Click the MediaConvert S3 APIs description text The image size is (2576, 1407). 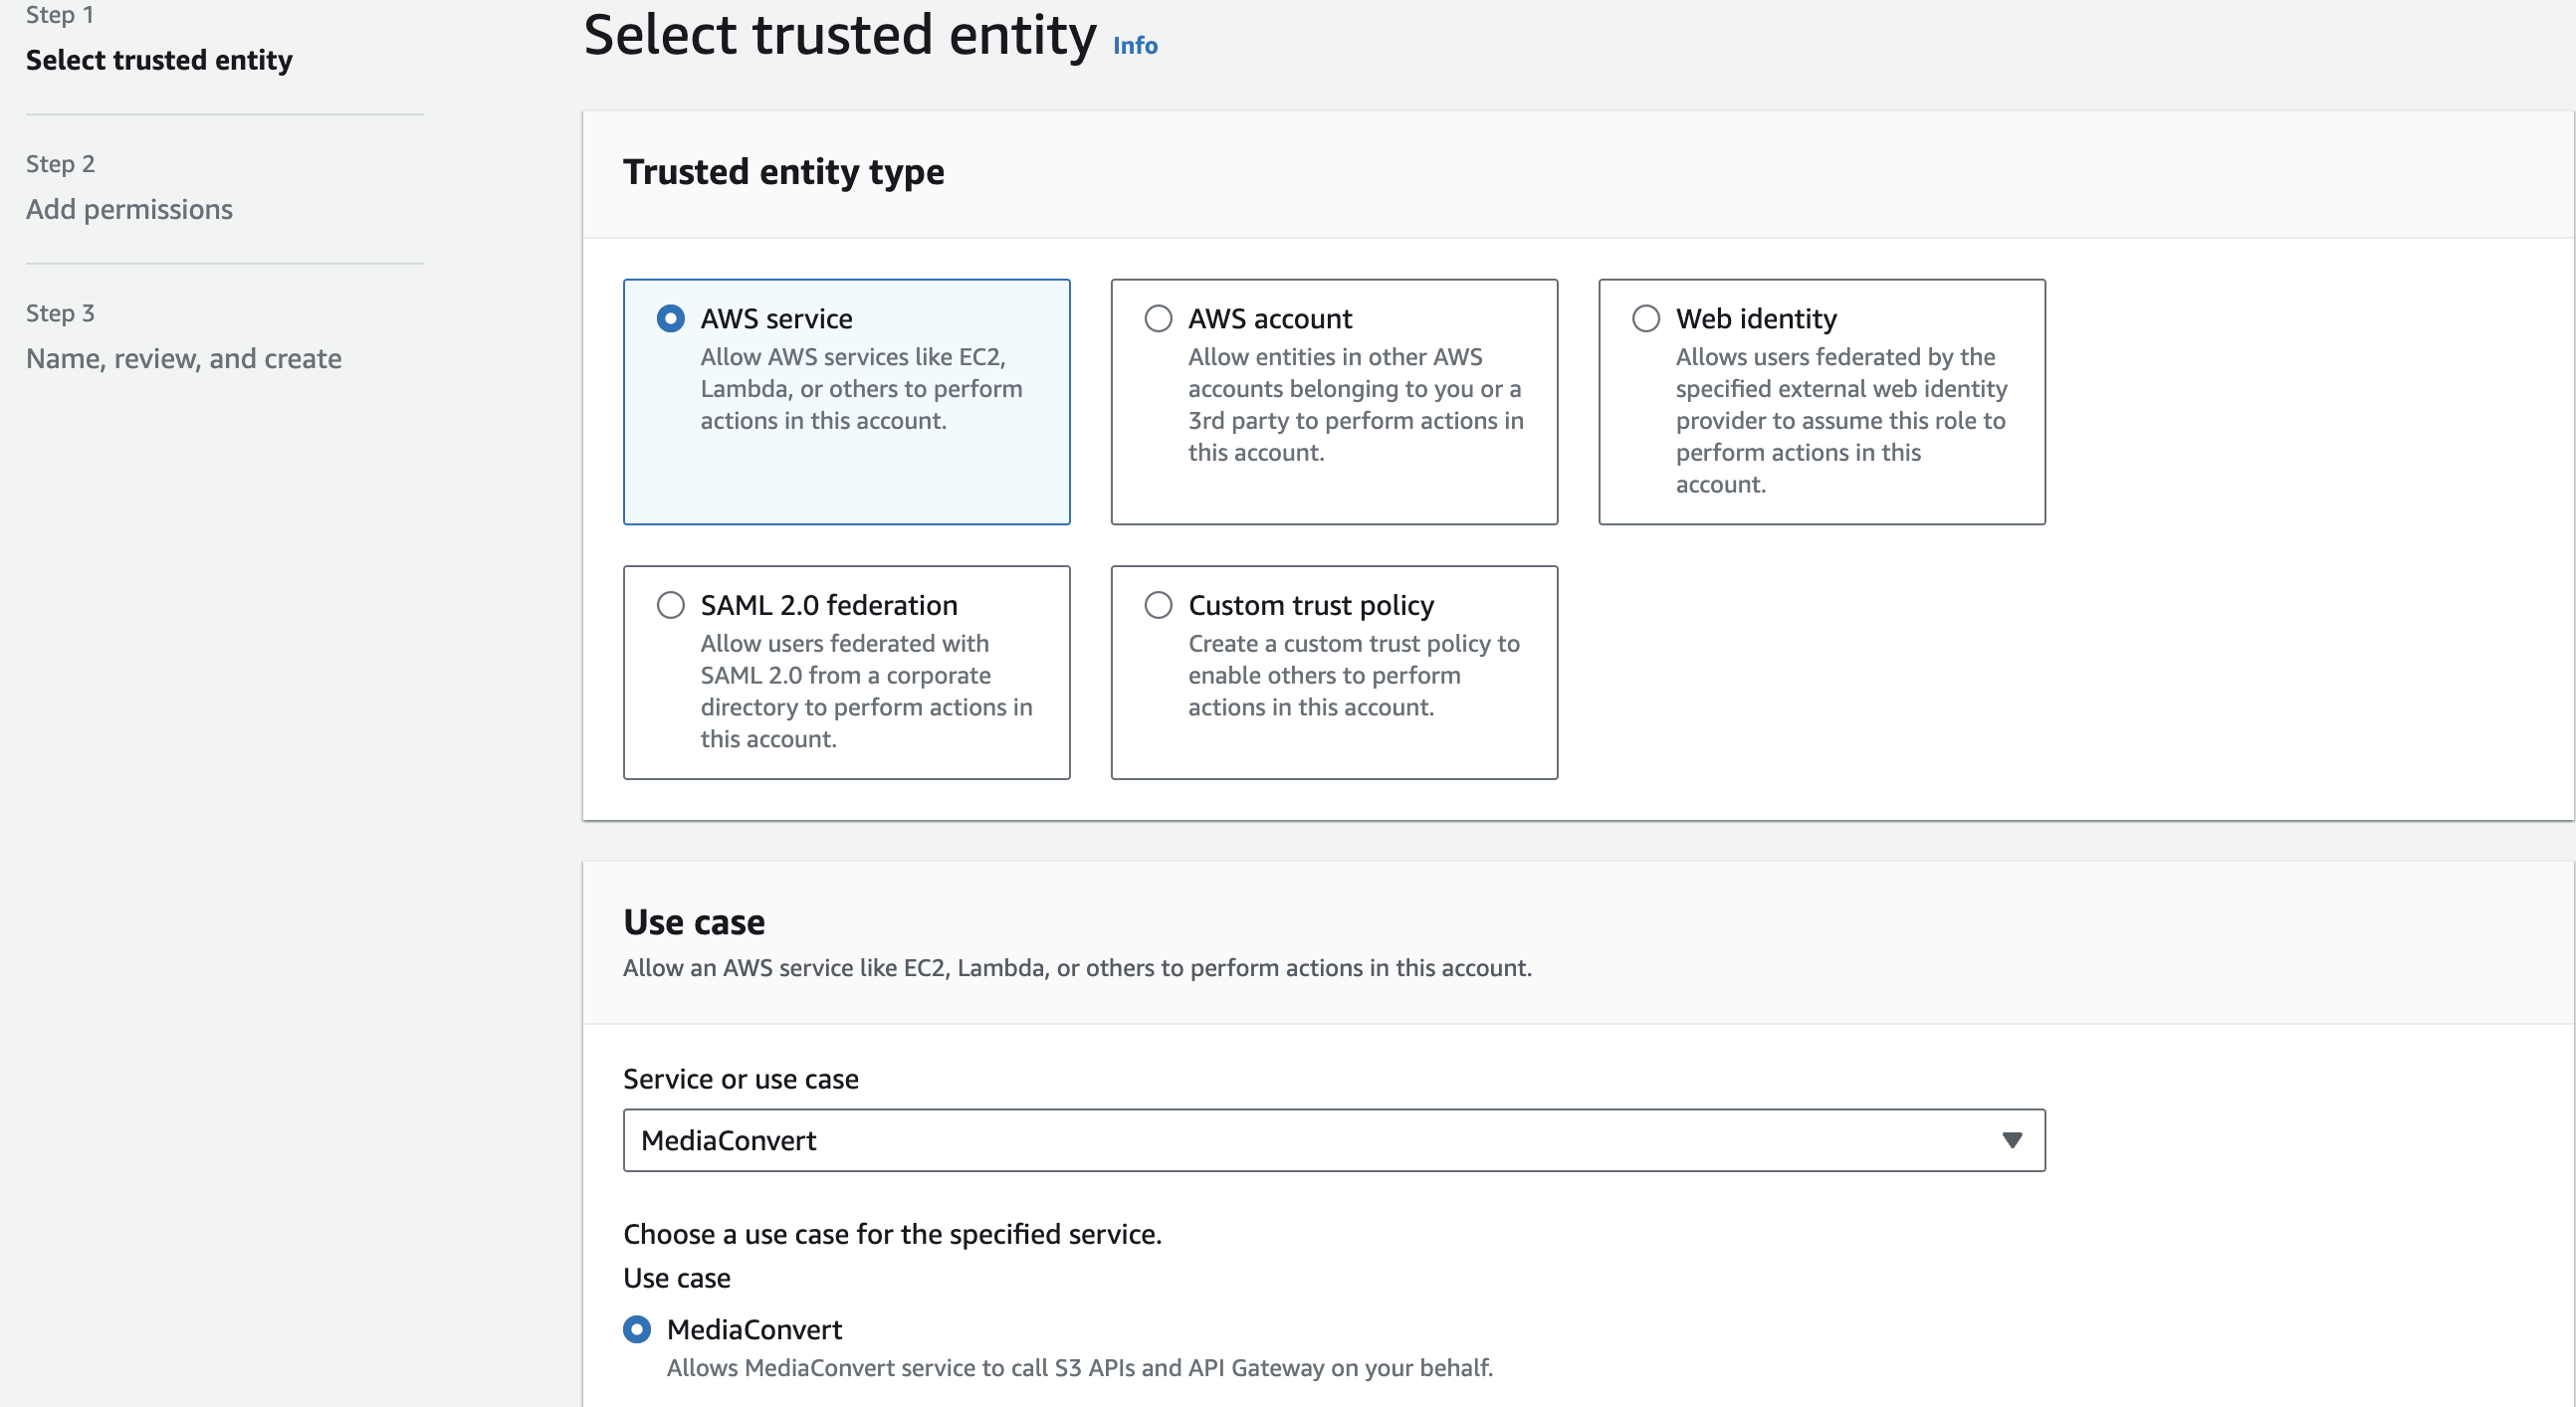[1079, 1367]
